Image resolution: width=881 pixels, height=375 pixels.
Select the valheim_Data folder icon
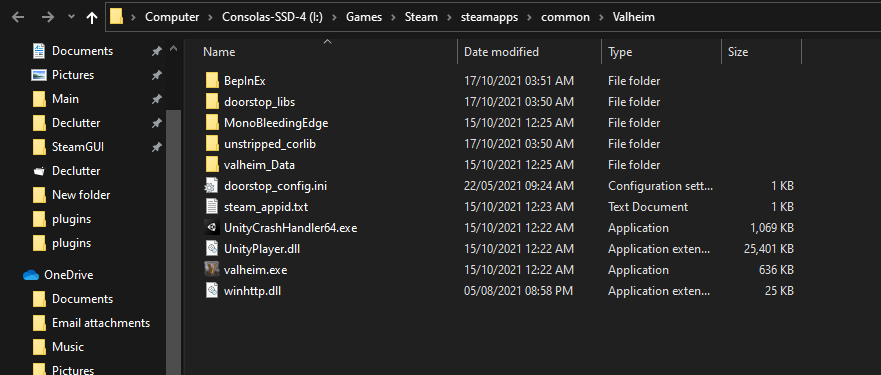coord(212,165)
